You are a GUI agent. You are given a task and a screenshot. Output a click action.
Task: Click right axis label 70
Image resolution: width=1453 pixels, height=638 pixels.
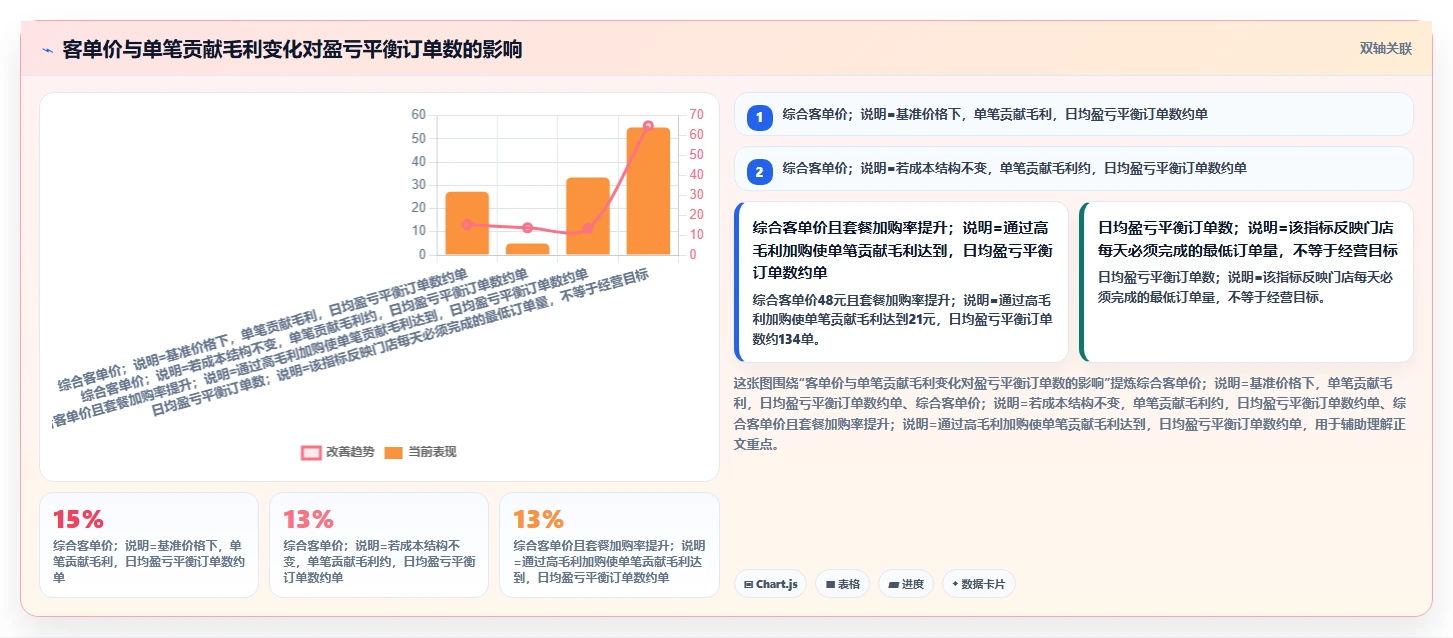pos(697,114)
